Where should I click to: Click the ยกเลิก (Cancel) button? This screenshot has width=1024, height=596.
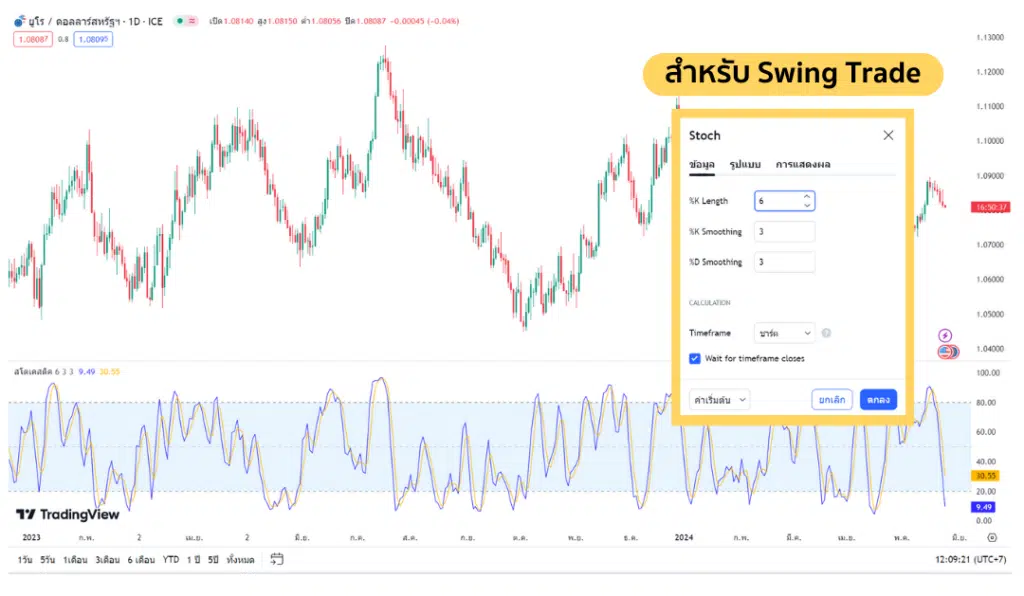point(832,400)
